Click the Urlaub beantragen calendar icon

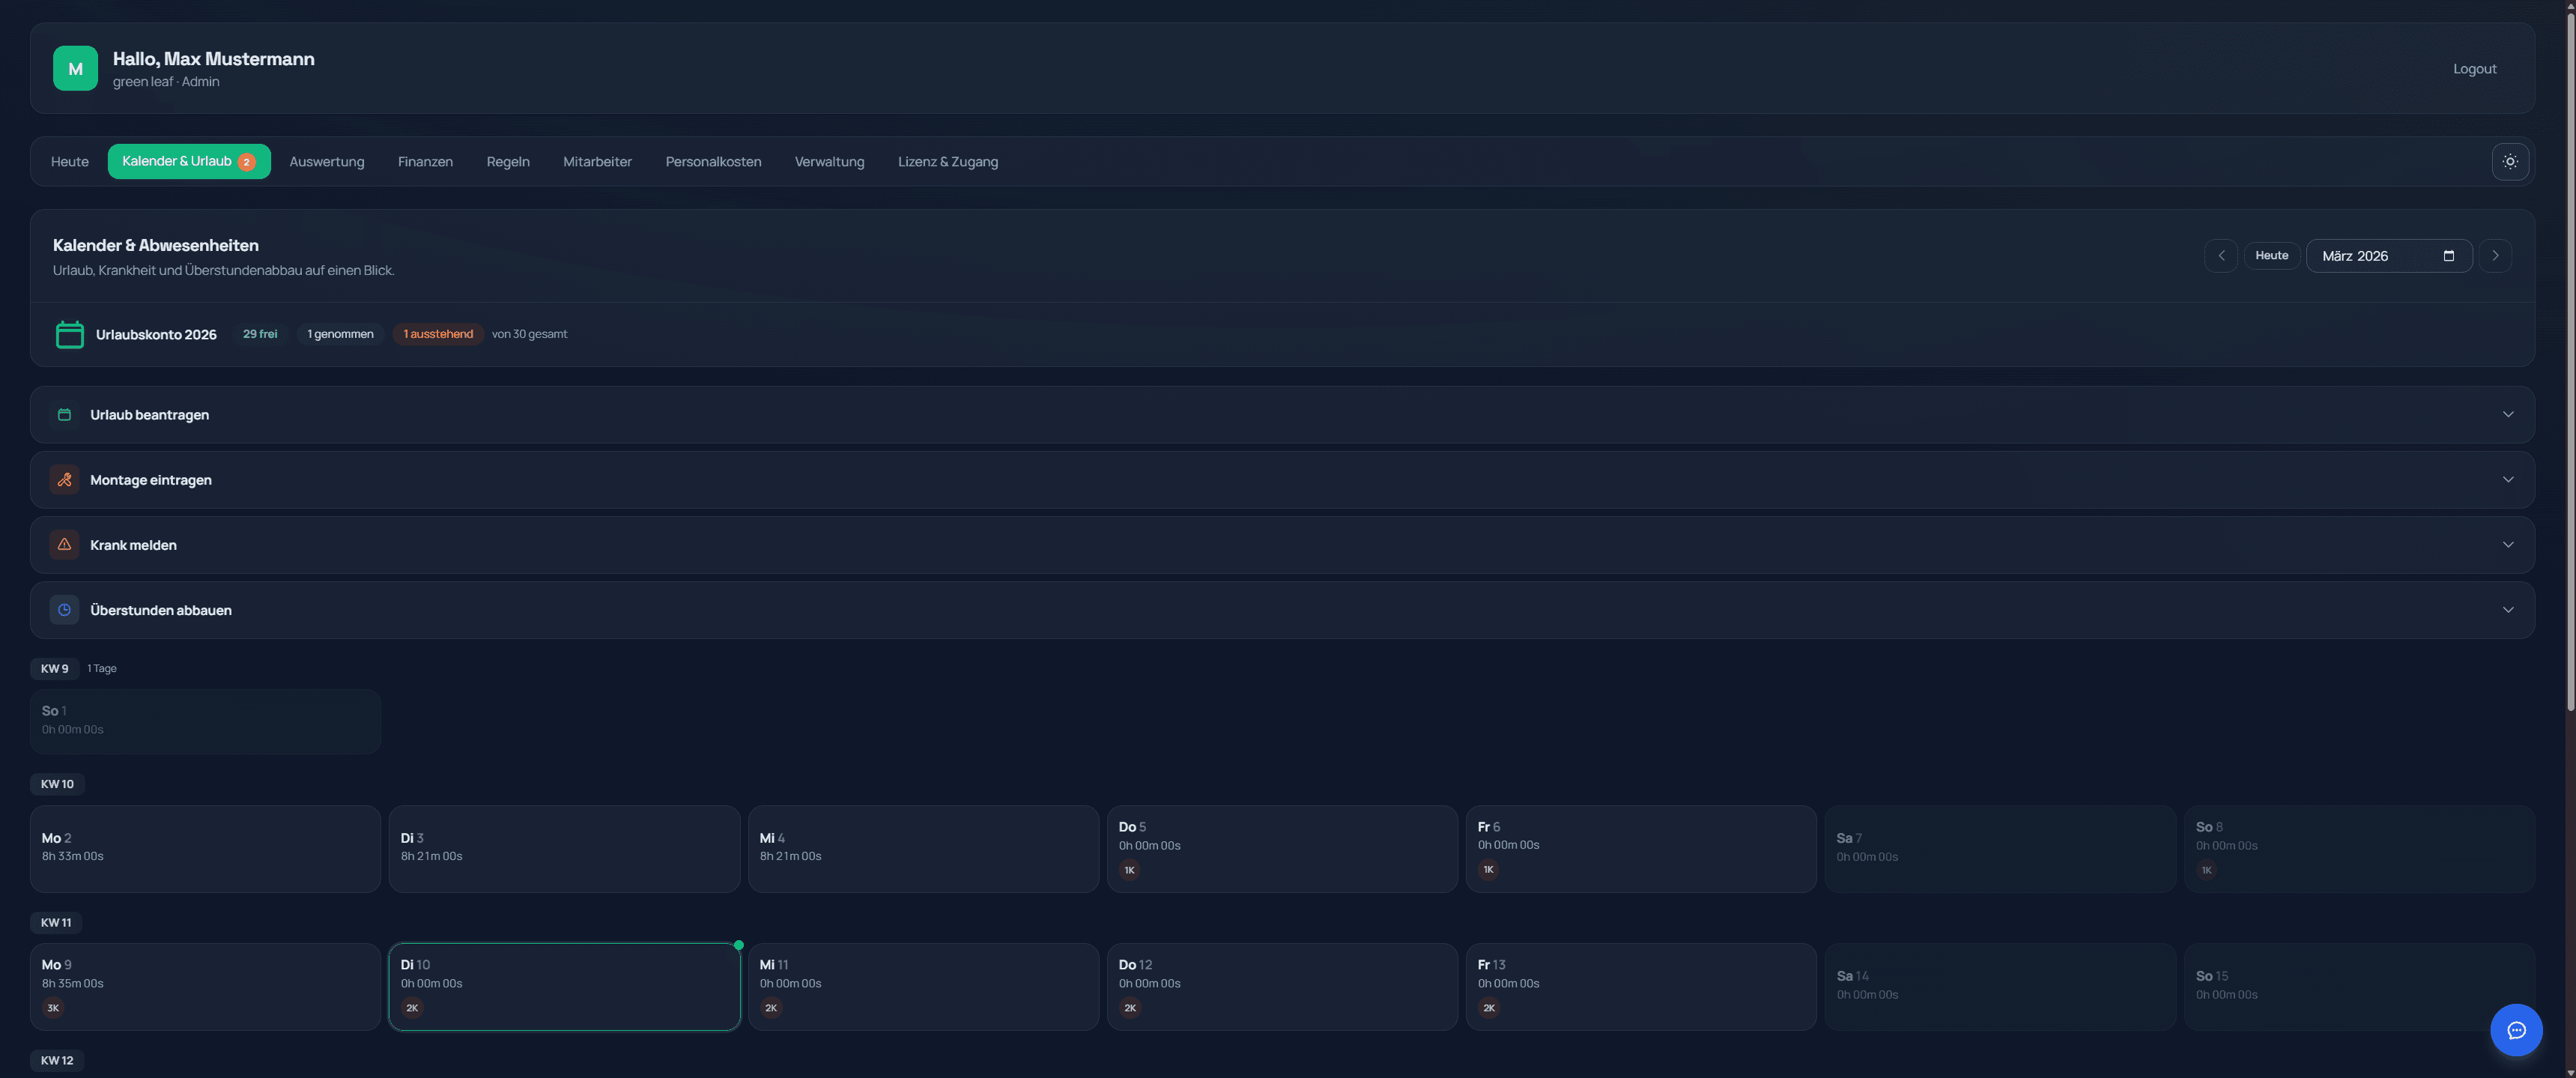[64, 414]
